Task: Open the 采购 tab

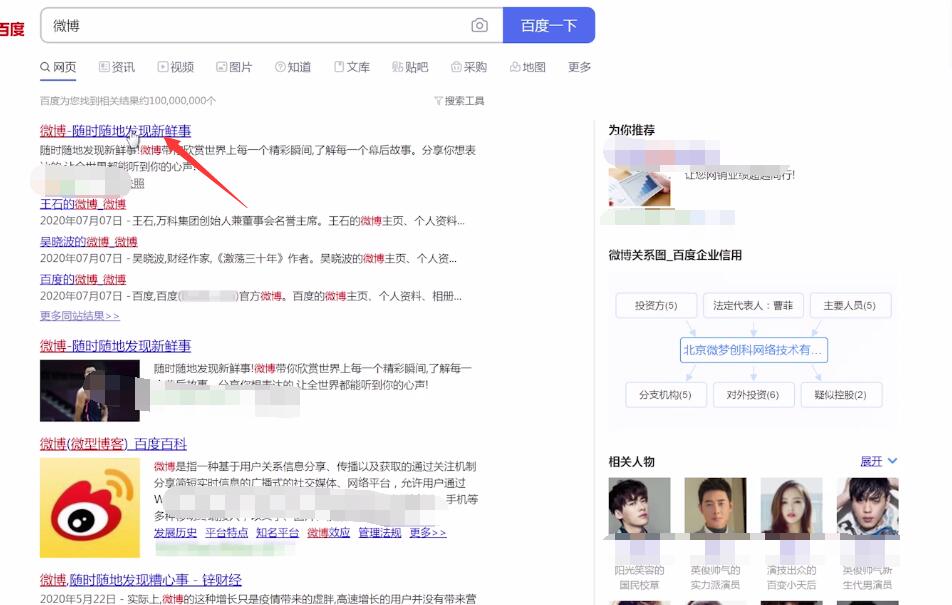Action: (469, 67)
